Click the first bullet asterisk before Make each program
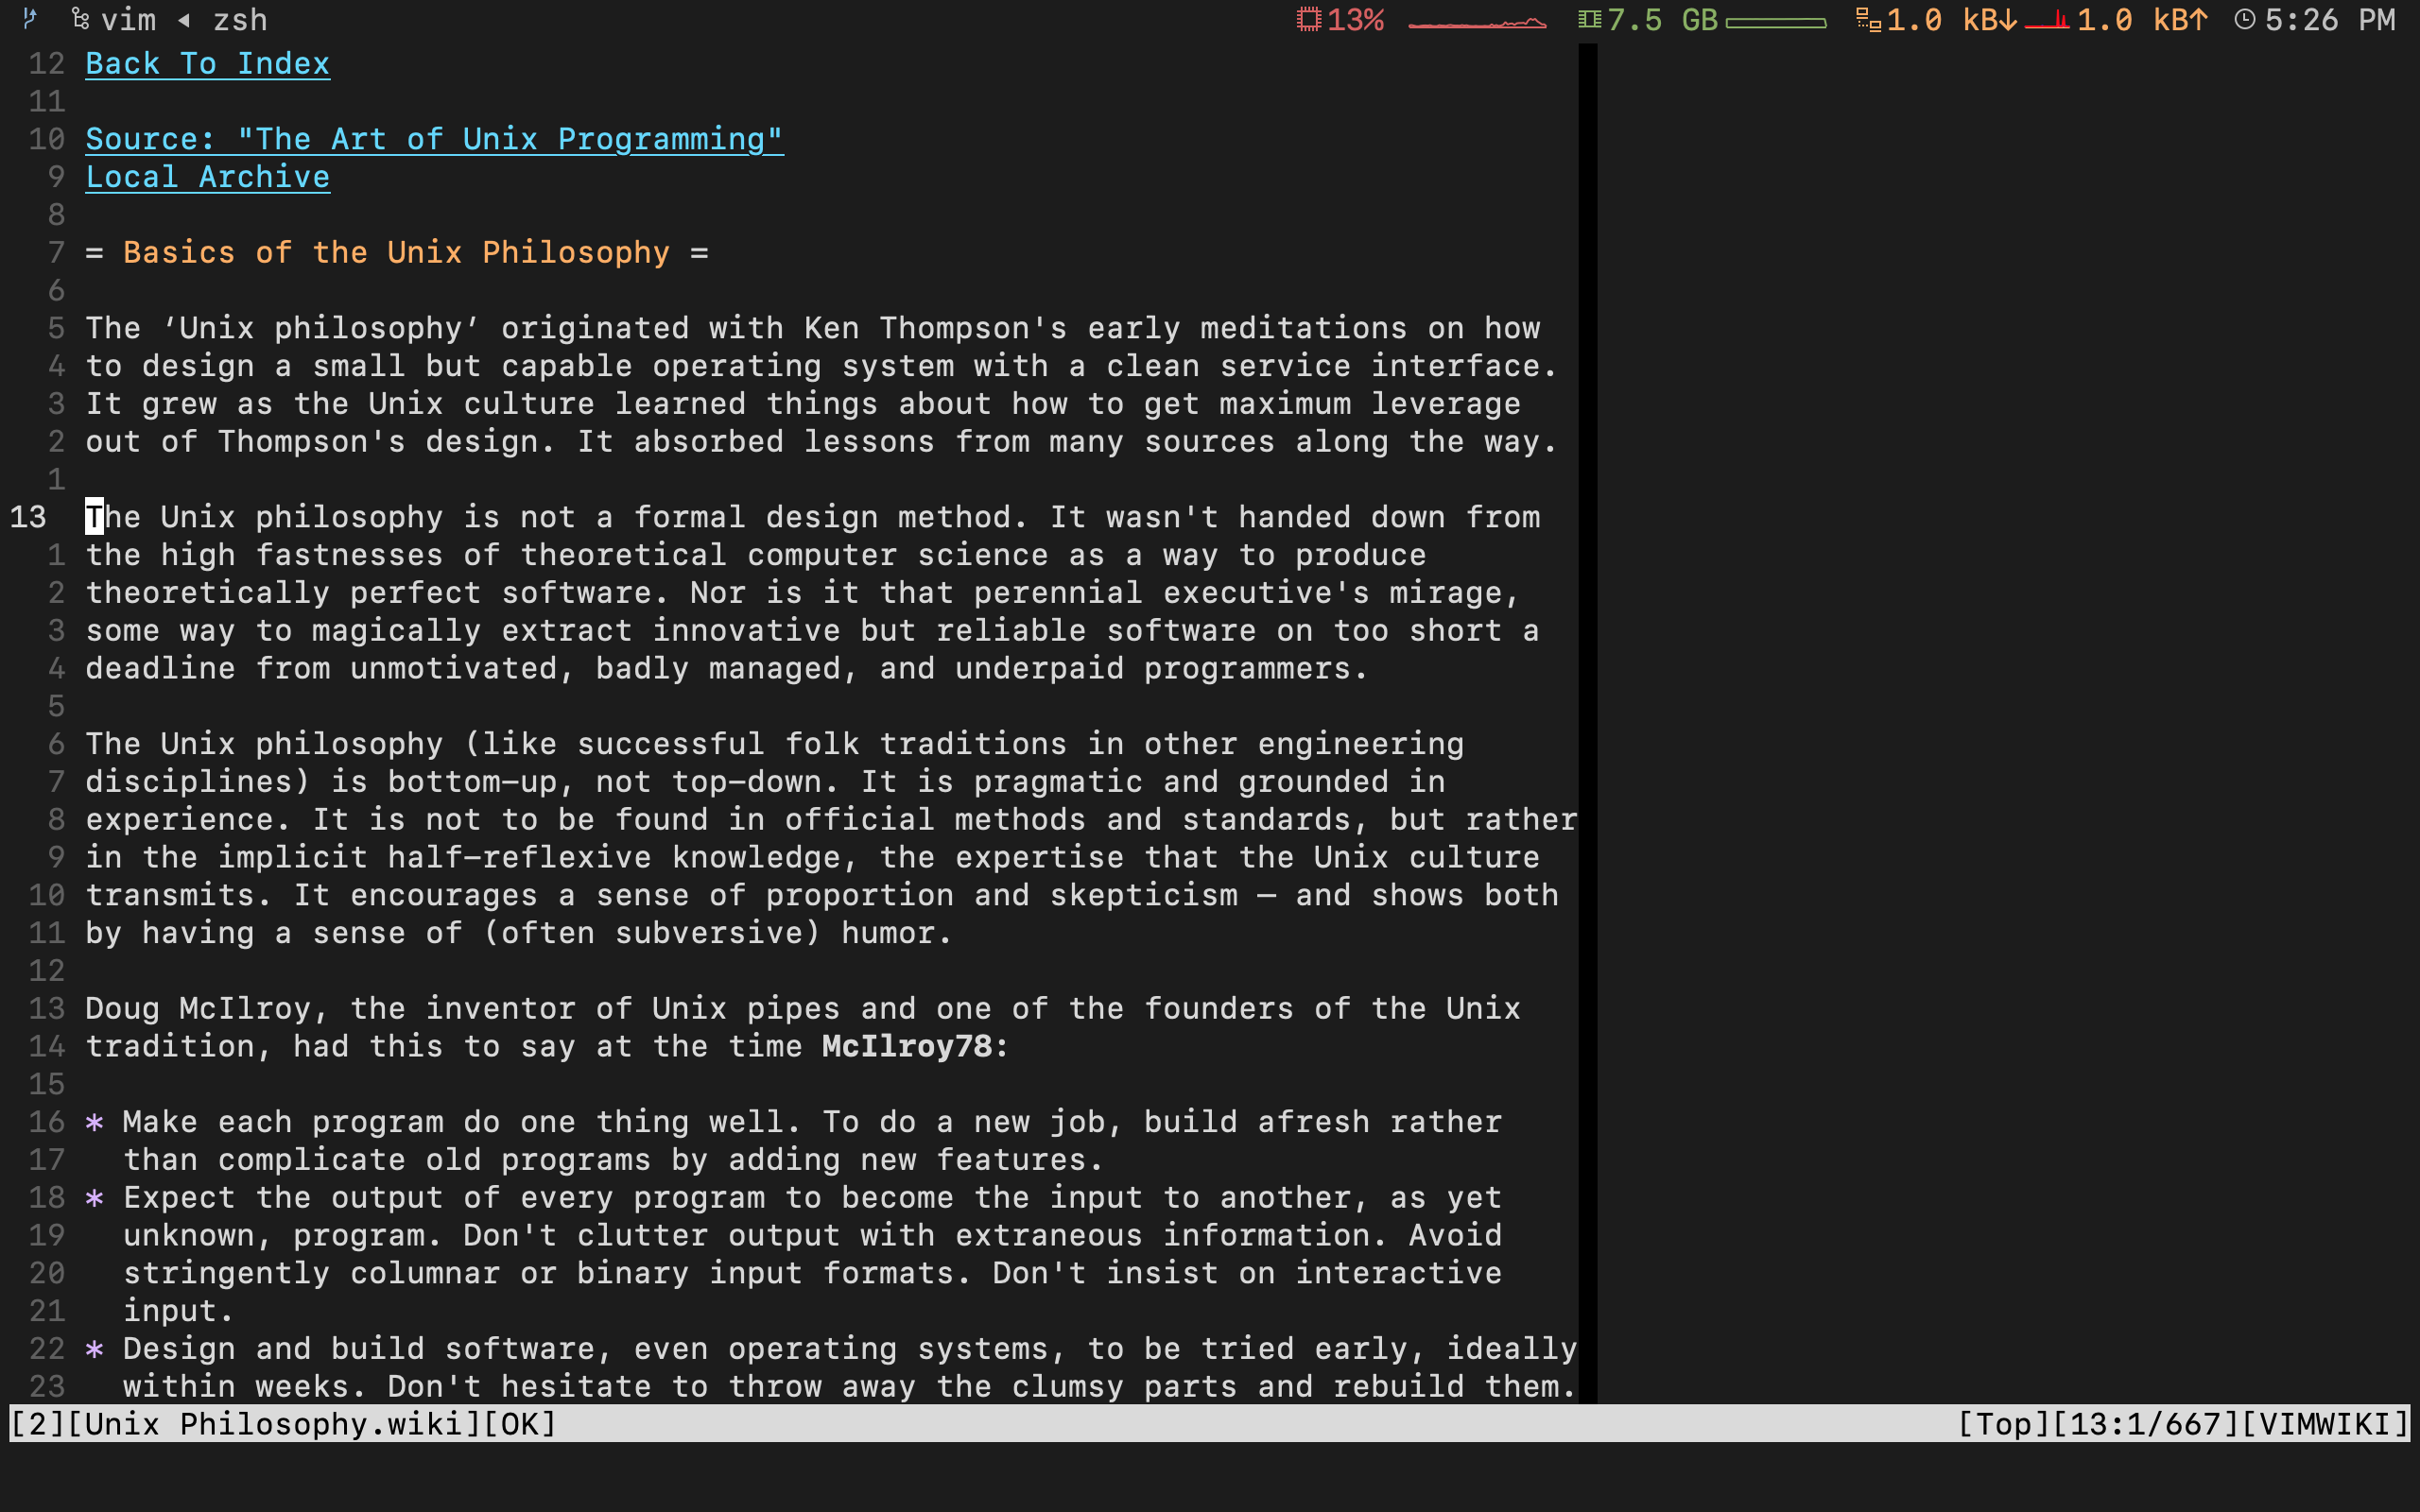This screenshot has height=1512, width=2420. coord(94,1122)
